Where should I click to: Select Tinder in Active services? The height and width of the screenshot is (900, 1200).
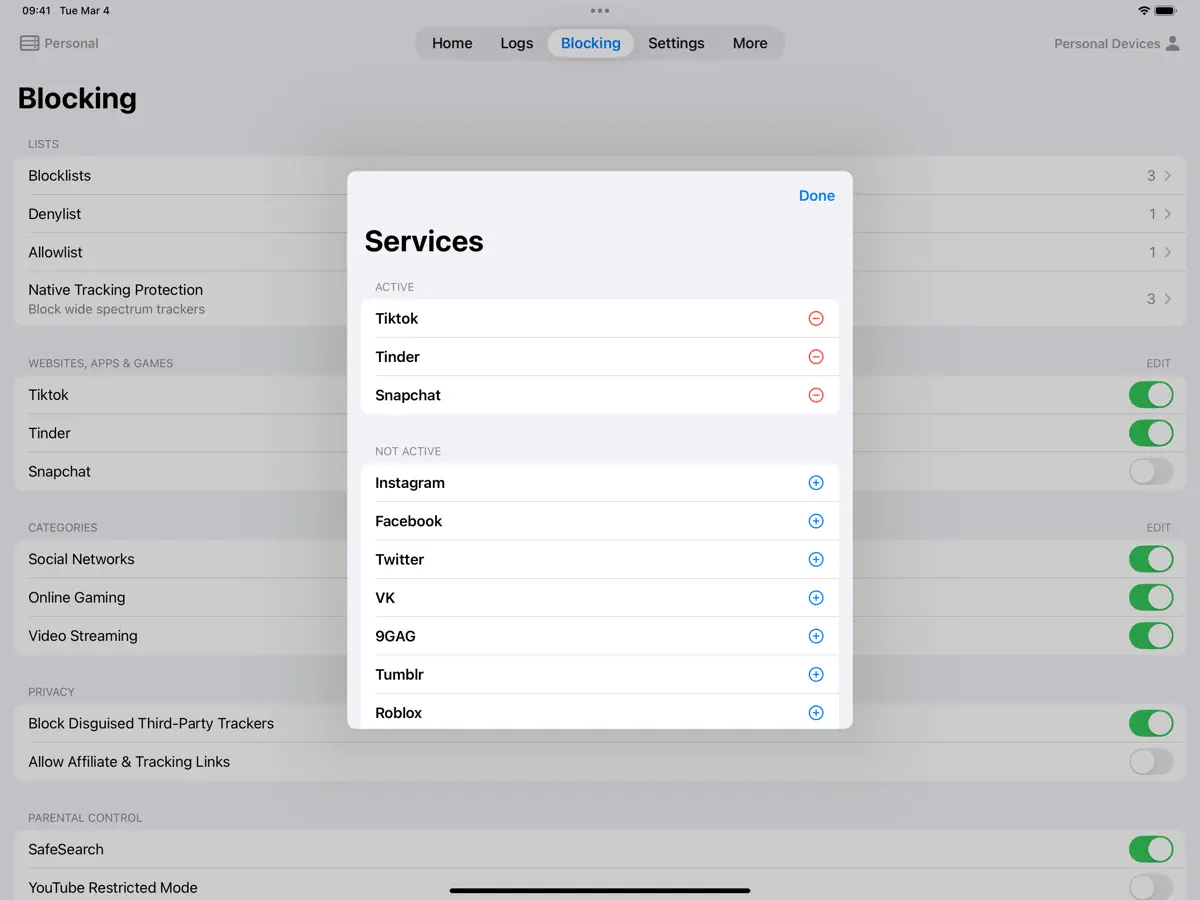coord(397,357)
